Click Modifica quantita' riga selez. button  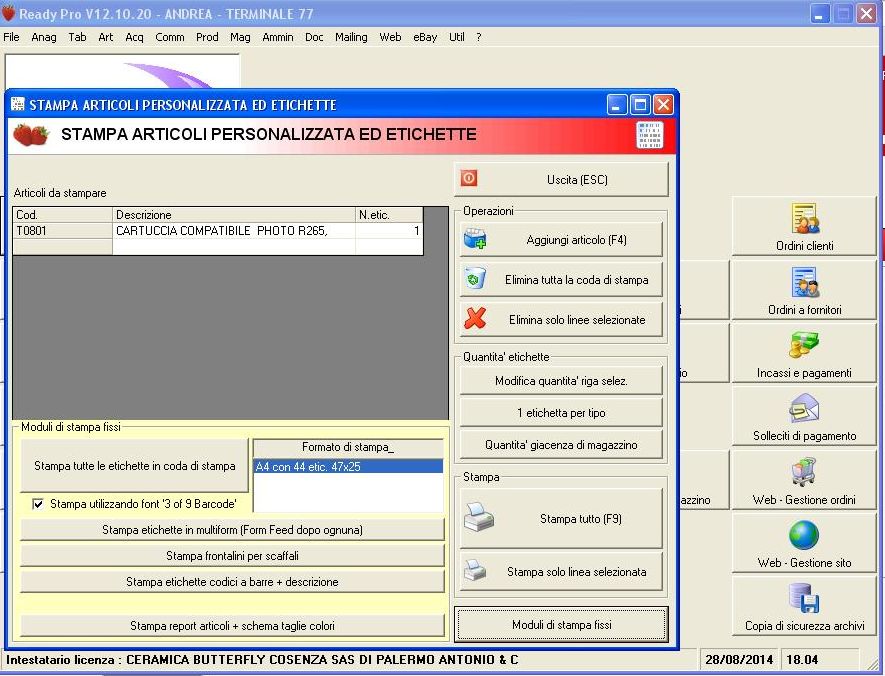coord(561,381)
